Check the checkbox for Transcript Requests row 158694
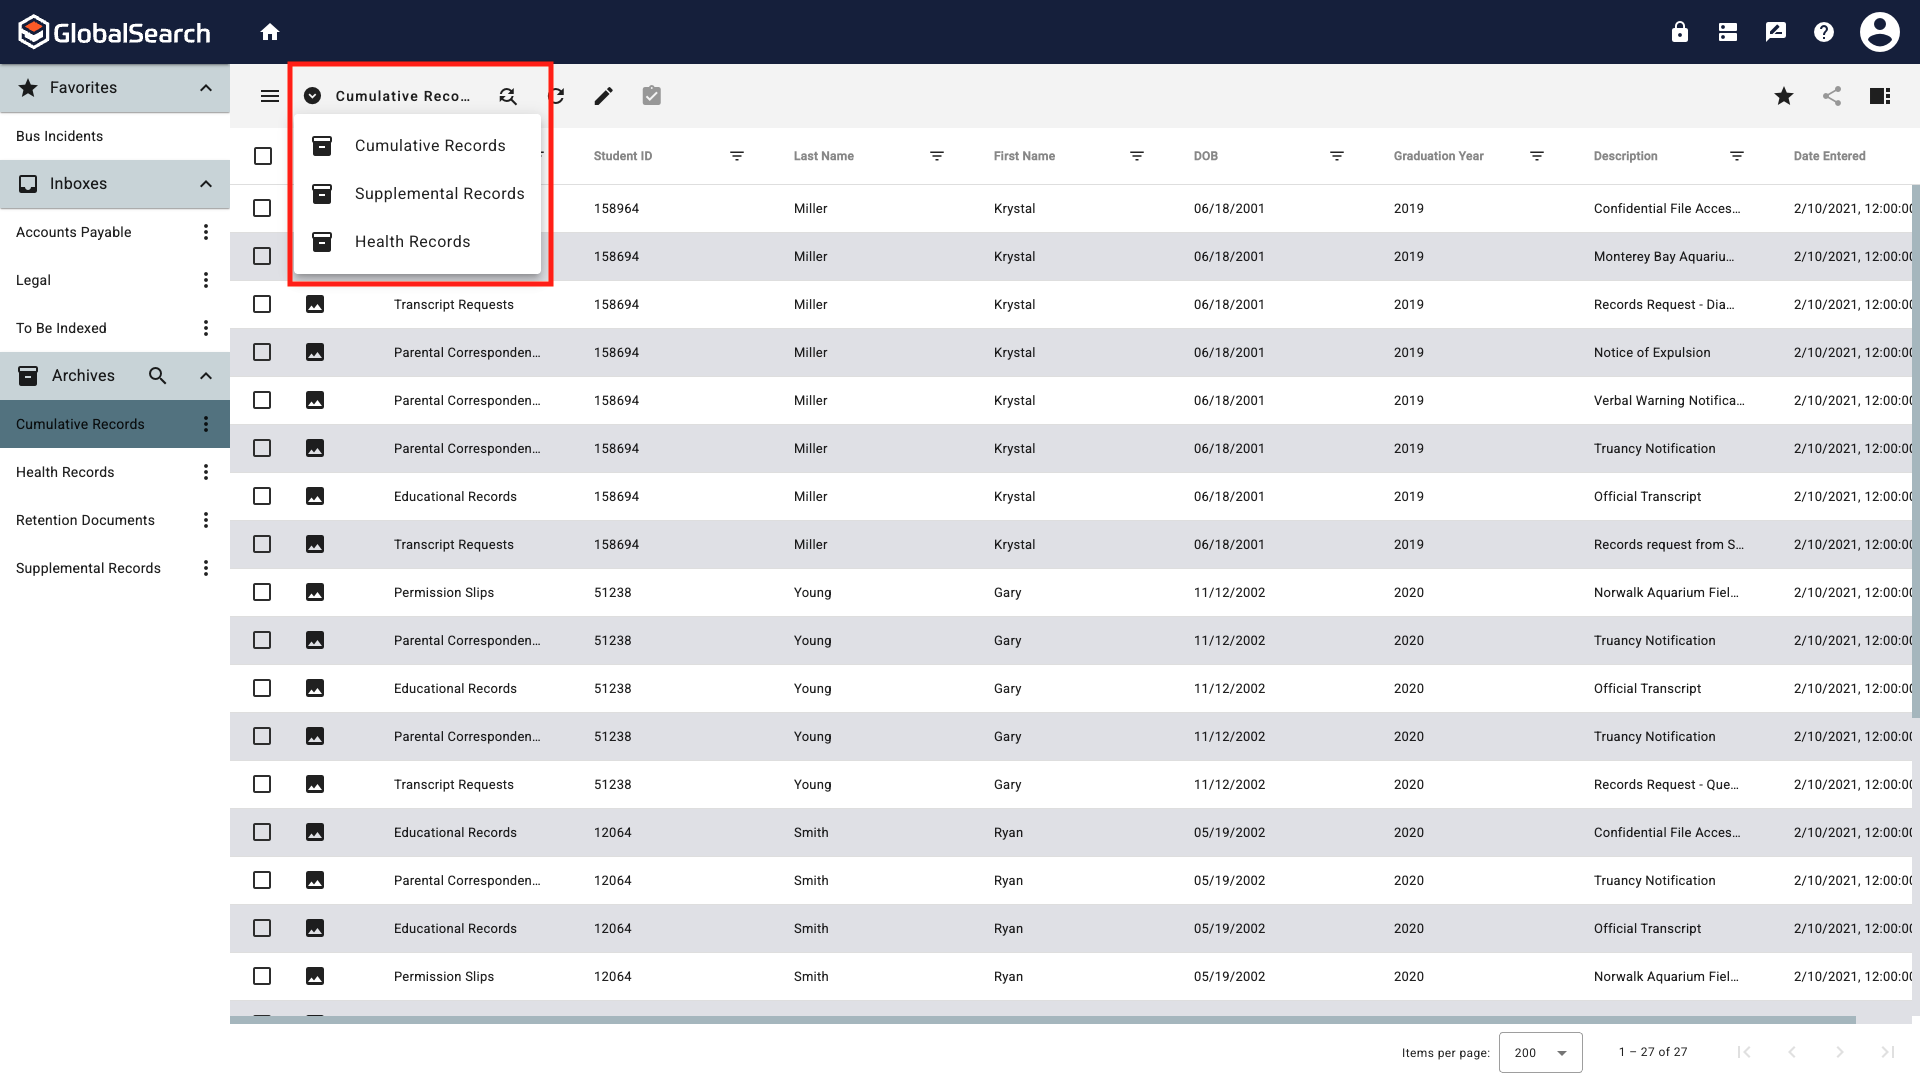1920x1080 pixels. click(x=262, y=304)
